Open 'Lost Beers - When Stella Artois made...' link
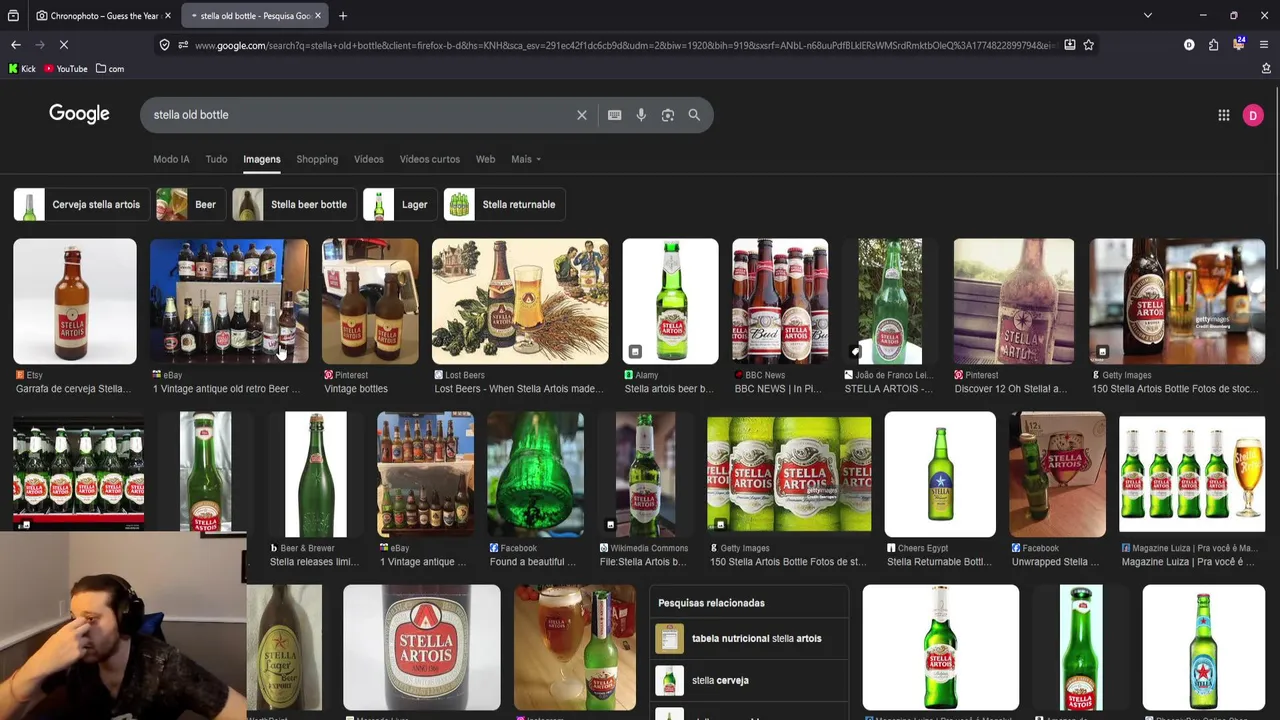Screen dimensions: 1280x720 519,389
